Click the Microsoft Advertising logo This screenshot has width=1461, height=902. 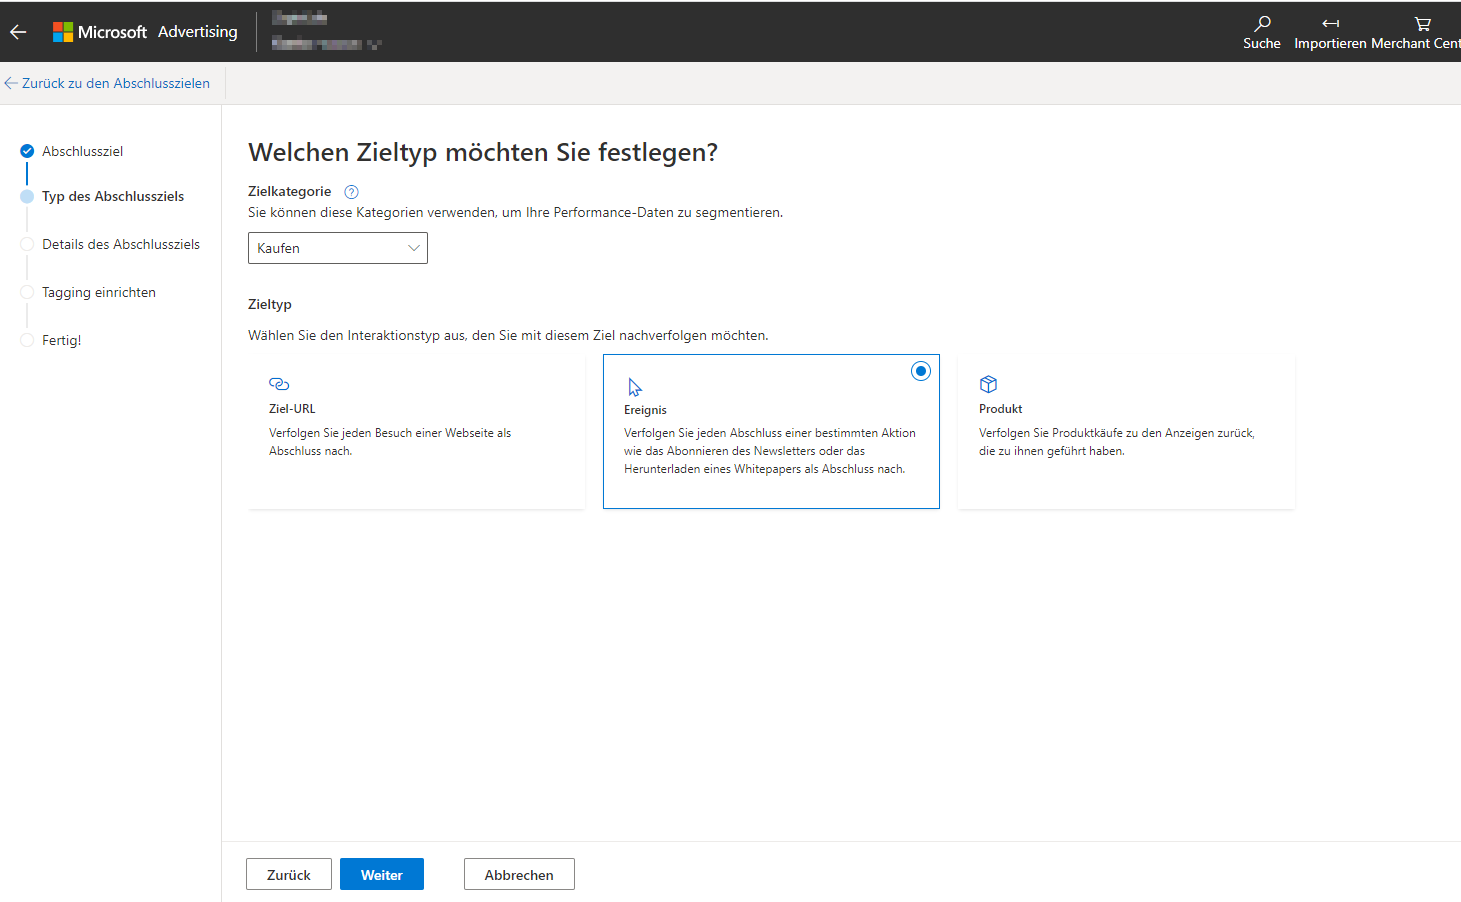tap(145, 32)
